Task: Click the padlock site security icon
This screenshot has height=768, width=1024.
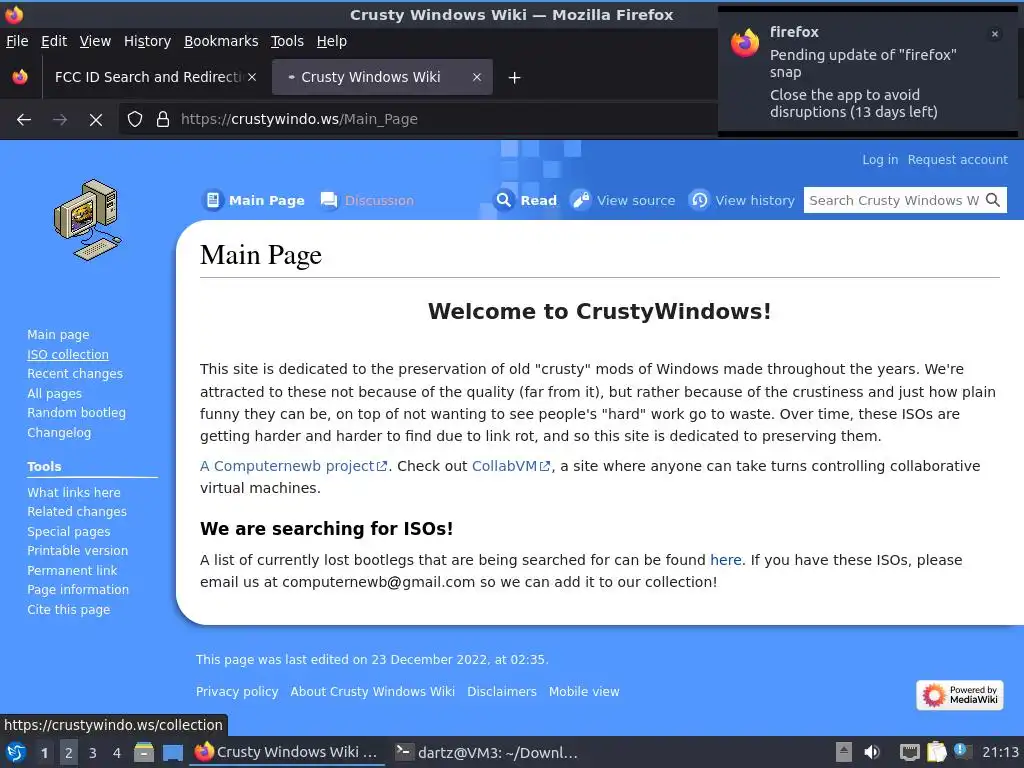Action: [x=163, y=119]
